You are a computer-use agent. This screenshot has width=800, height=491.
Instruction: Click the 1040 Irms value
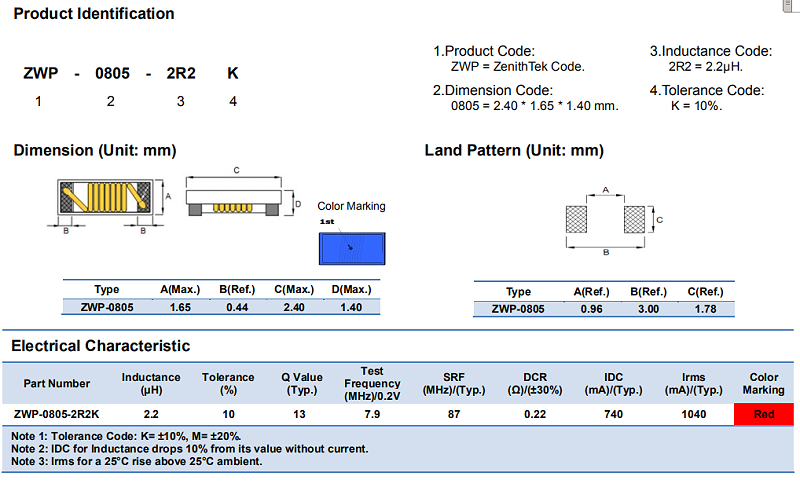click(694, 414)
